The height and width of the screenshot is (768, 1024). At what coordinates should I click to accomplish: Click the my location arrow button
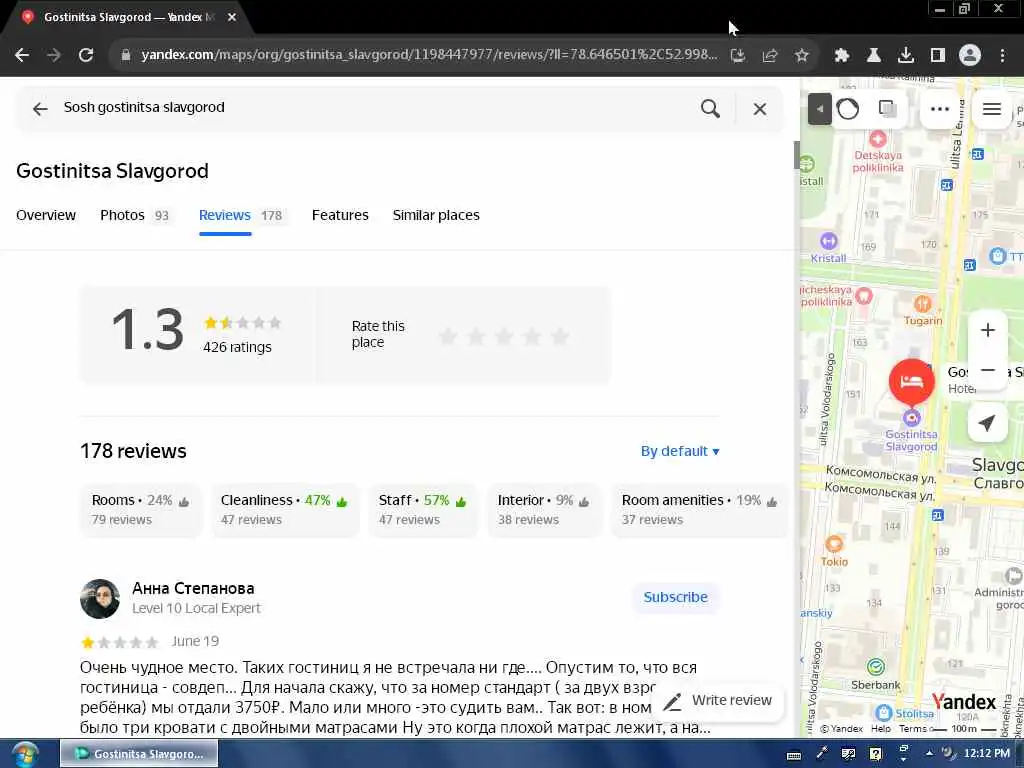[x=987, y=423]
